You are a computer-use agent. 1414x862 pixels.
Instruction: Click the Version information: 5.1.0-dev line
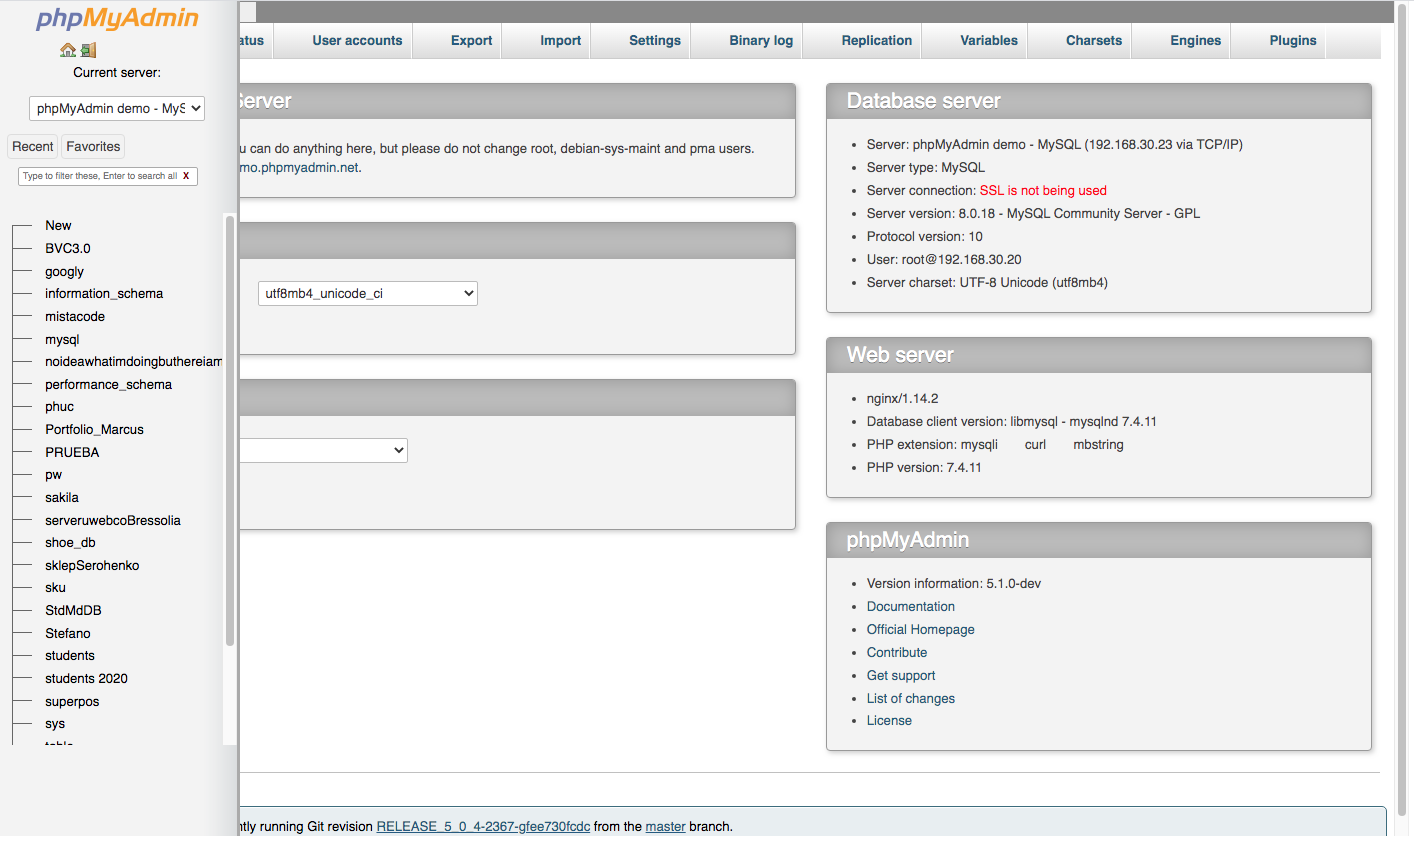pos(954,583)
